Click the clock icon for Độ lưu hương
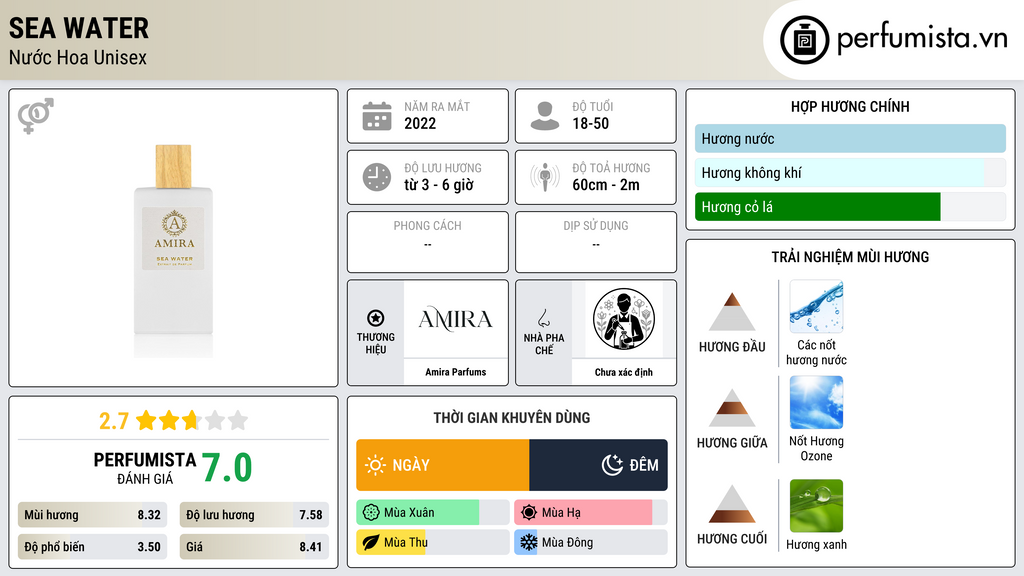Image resolution: width=1024 pixels, height=576 pixels. tap(377, 177)
